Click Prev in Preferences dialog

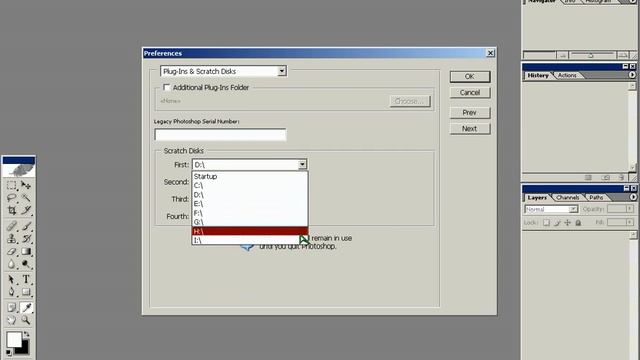coord(470,113)
